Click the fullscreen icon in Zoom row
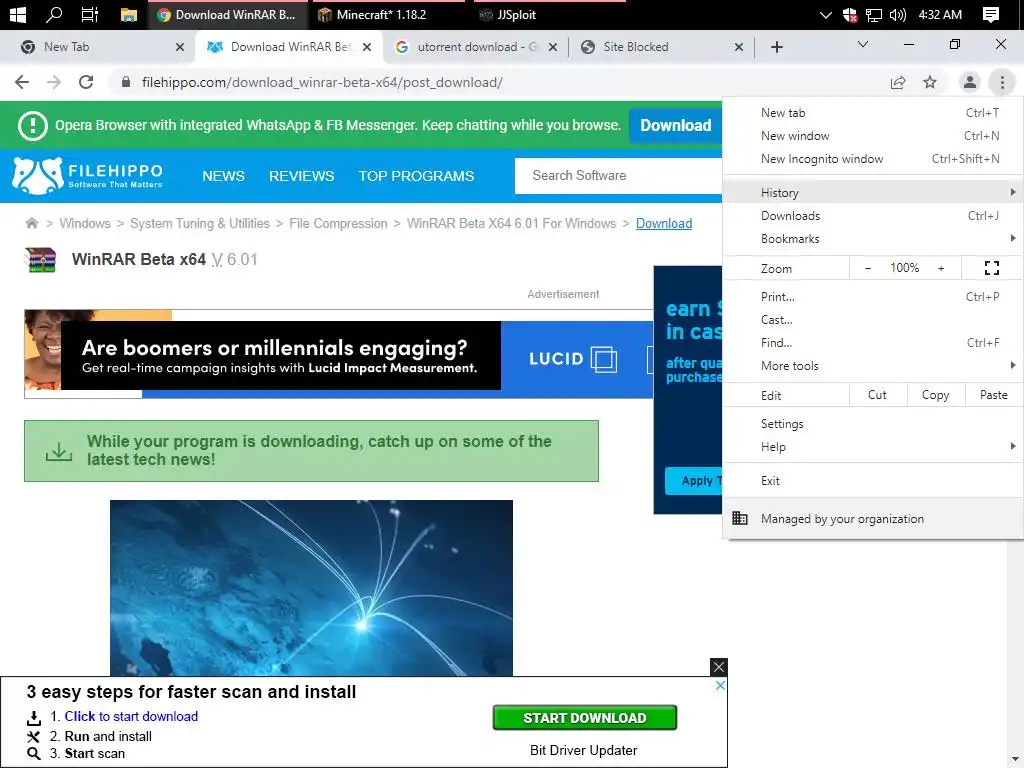This screenshot has width=1024, height=768. tap(991, 268)
